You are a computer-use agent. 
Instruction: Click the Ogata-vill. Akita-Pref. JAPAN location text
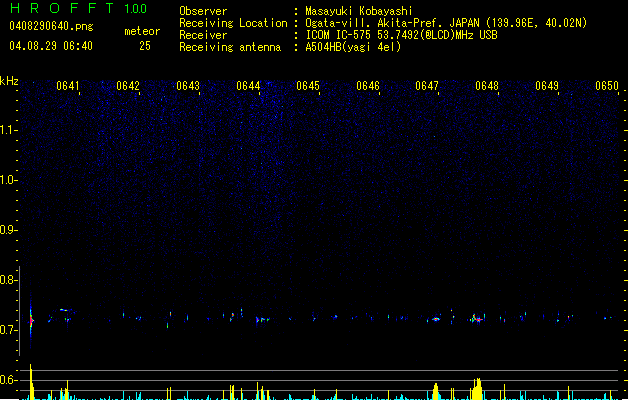(x=446, y=23)
